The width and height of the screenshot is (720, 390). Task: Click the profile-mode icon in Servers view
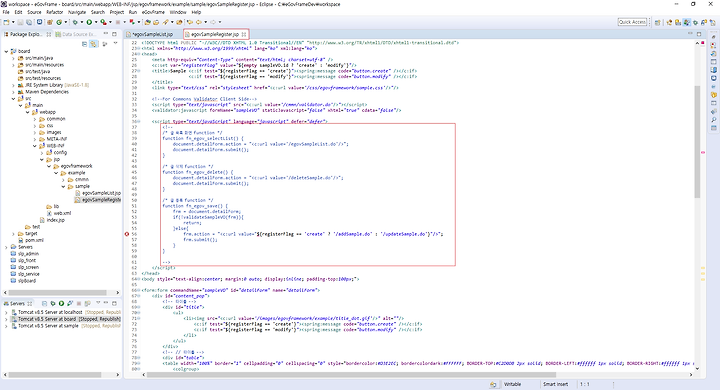pos(70,303)
